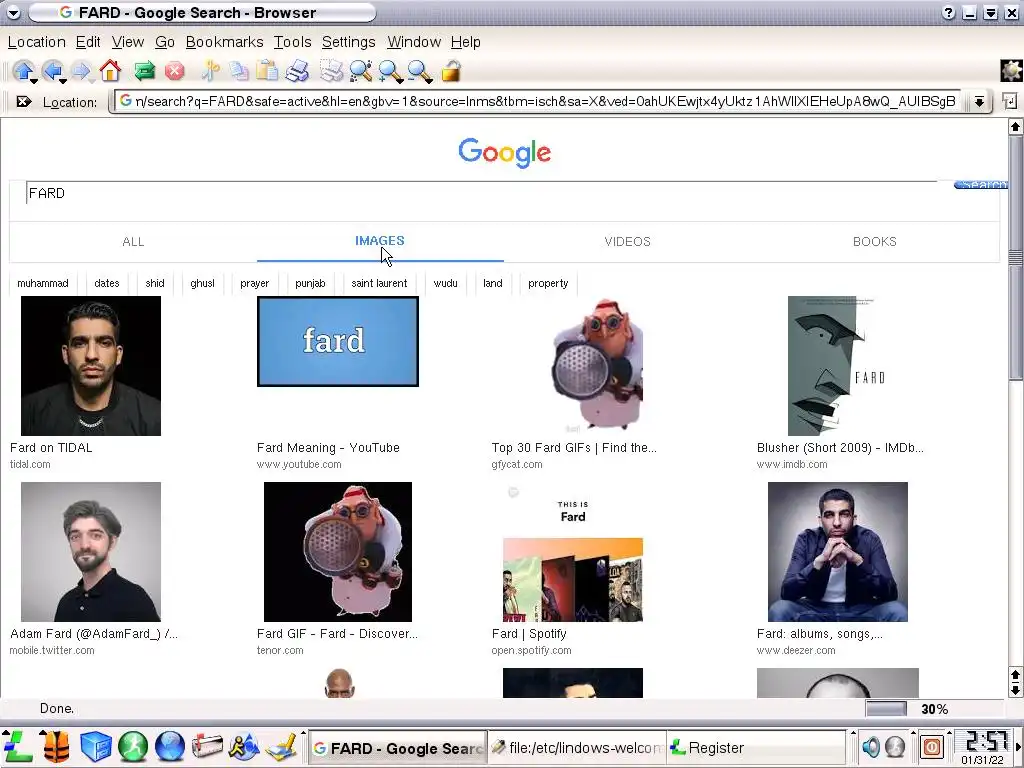1024x768 pixels.
Task: Open the Bookmarks menu
Action: 225,42
